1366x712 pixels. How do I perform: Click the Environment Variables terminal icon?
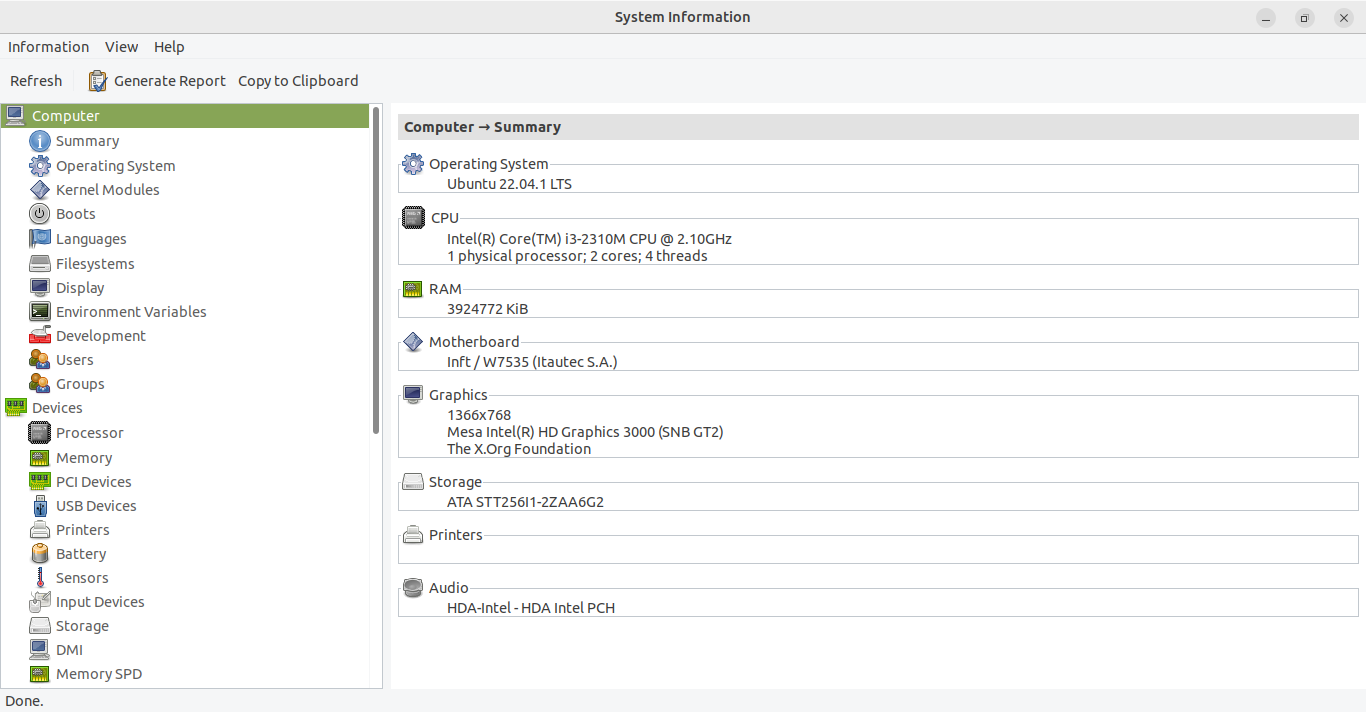(x=40, y=312)
